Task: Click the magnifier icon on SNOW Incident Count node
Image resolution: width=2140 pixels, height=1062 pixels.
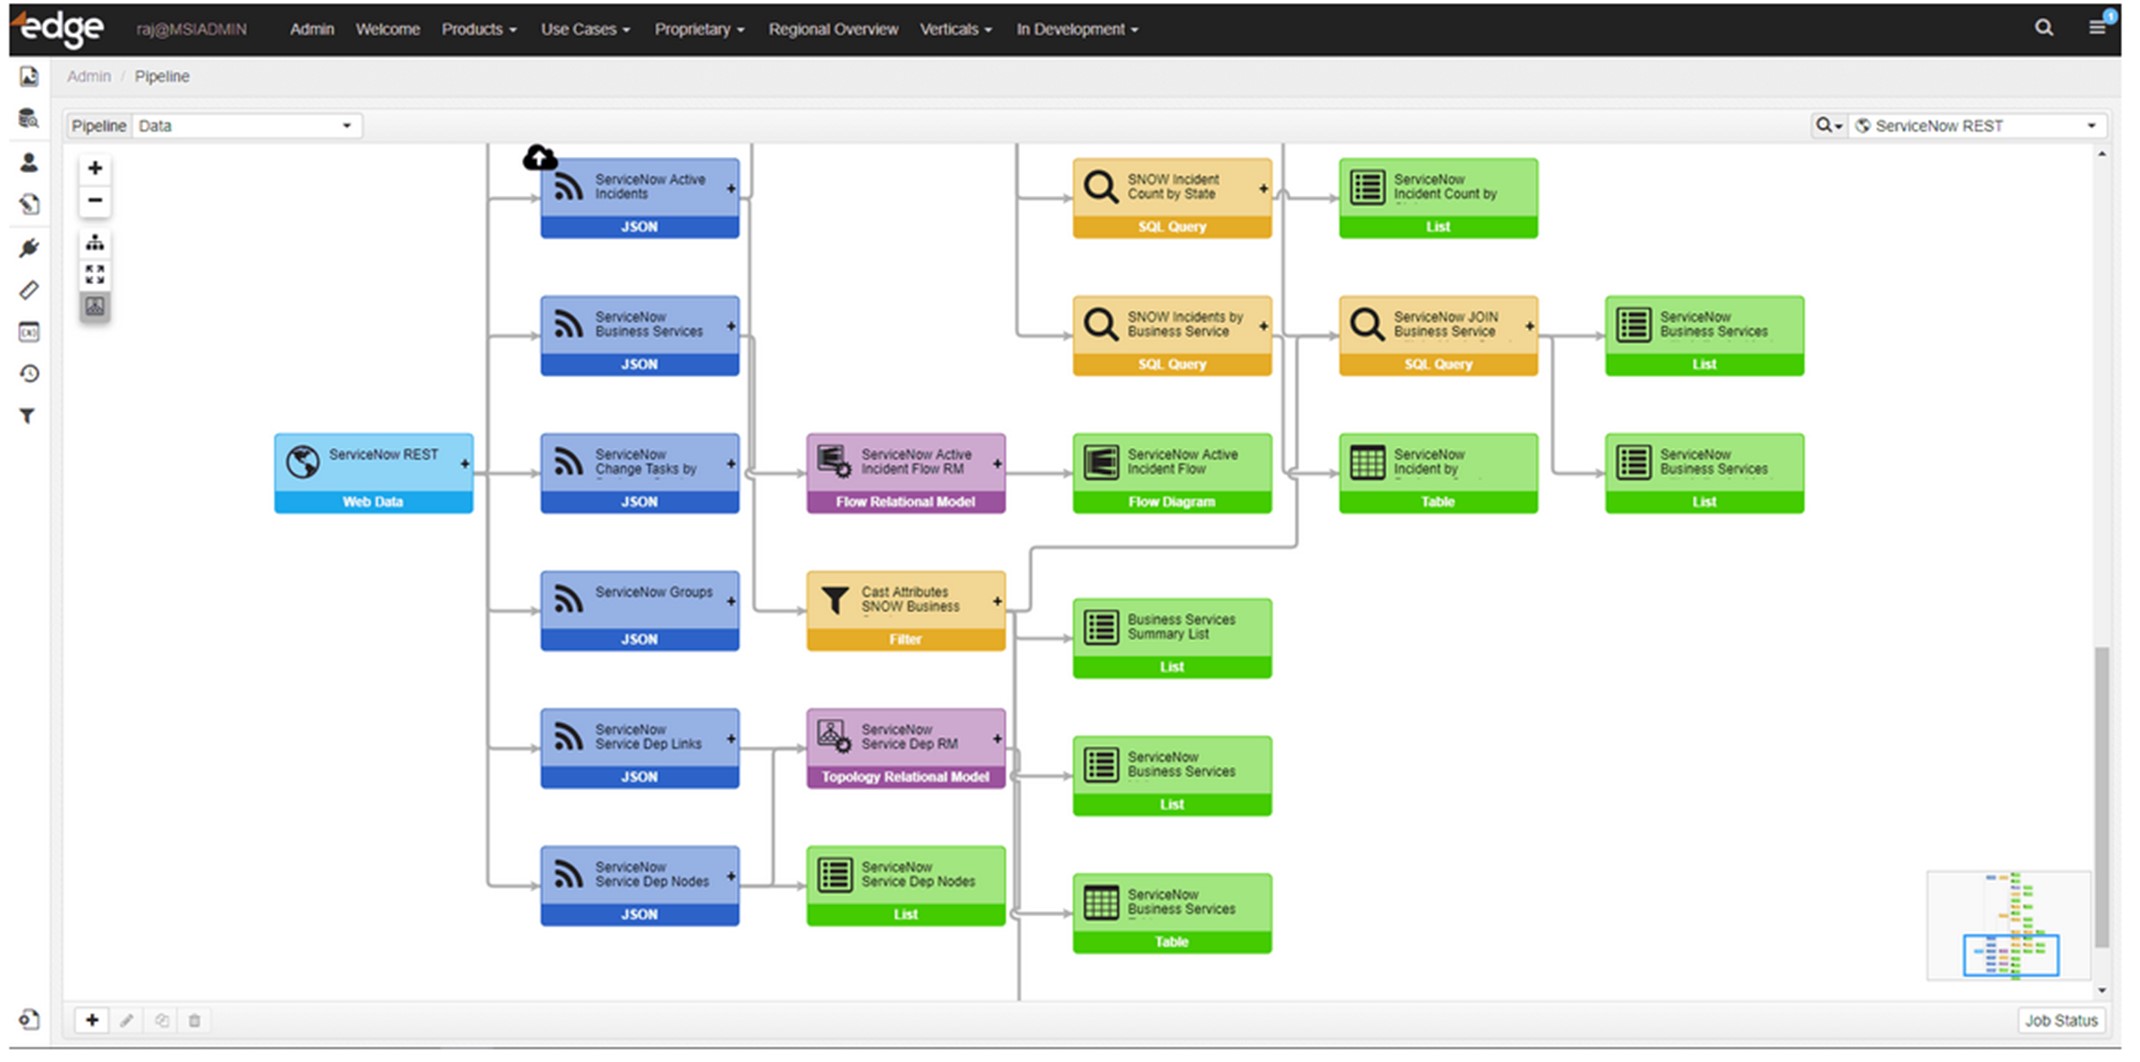Action: tap(1100, 186)
